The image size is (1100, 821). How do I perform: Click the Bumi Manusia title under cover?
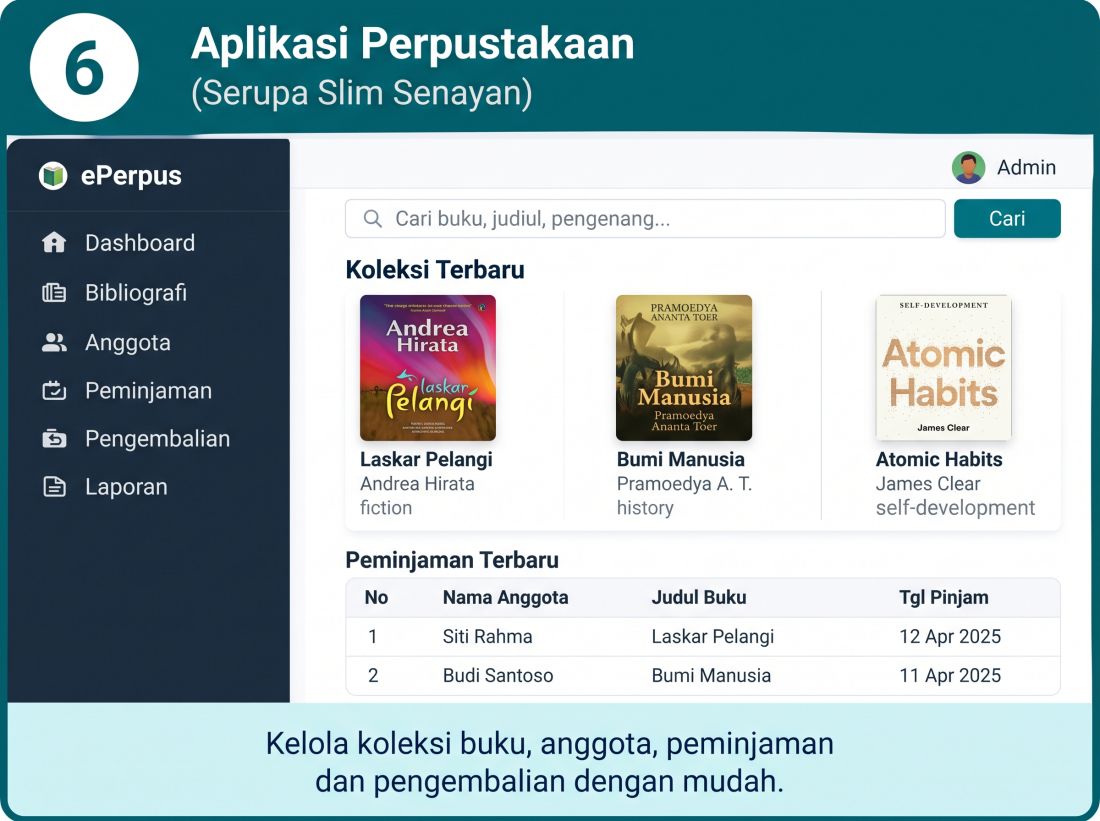(680, 460)
